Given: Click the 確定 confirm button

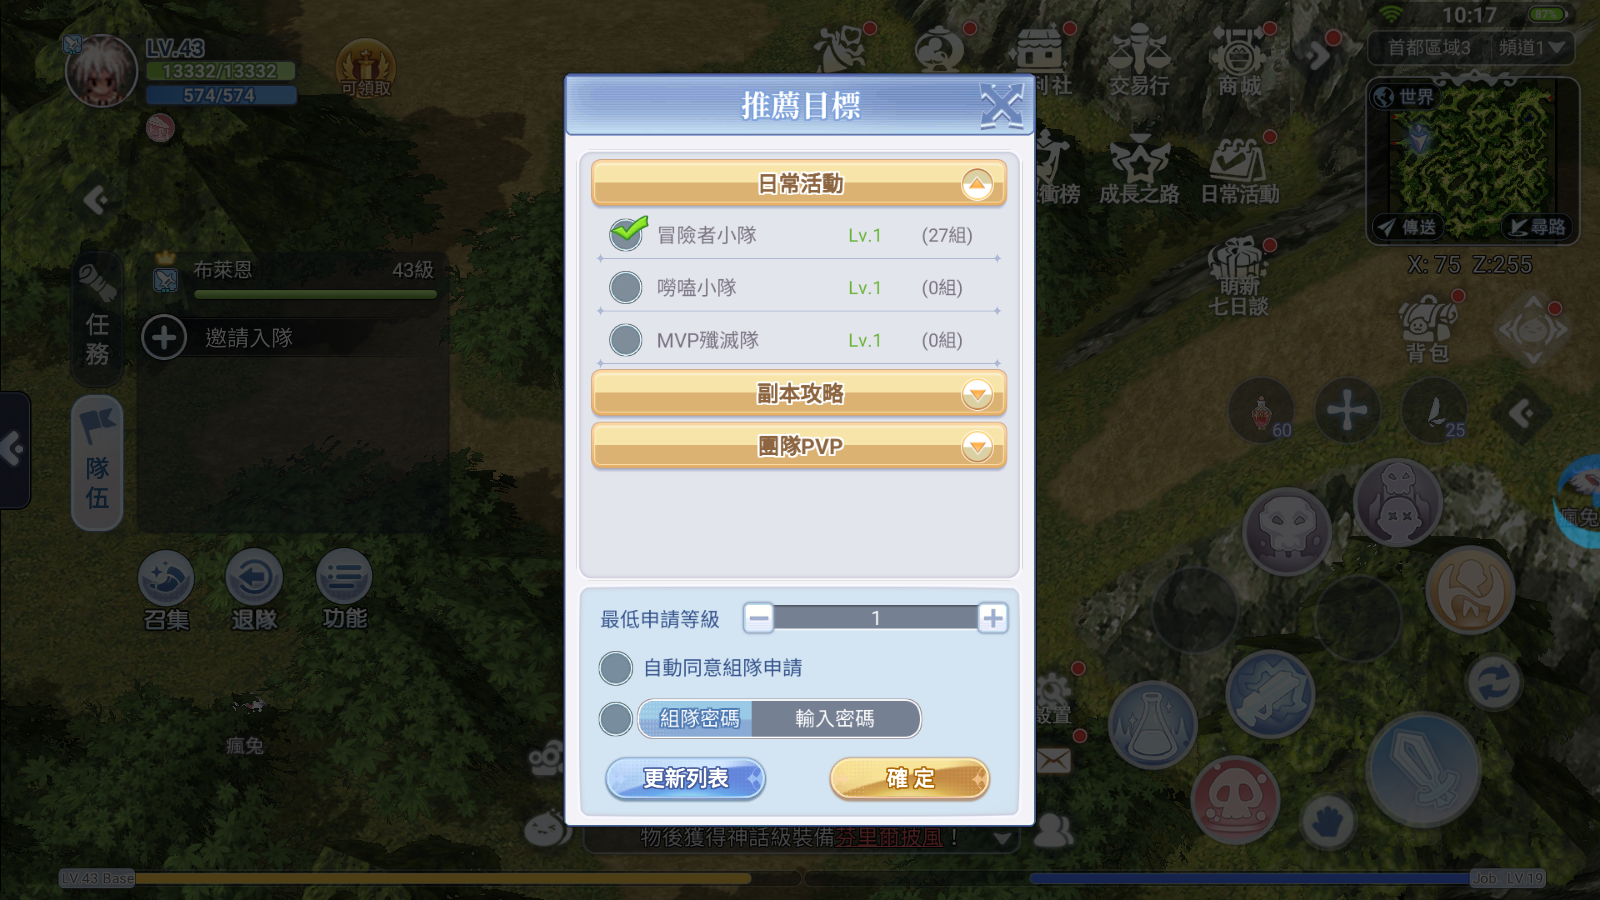Looking at the screenshot, I should 910,778.
